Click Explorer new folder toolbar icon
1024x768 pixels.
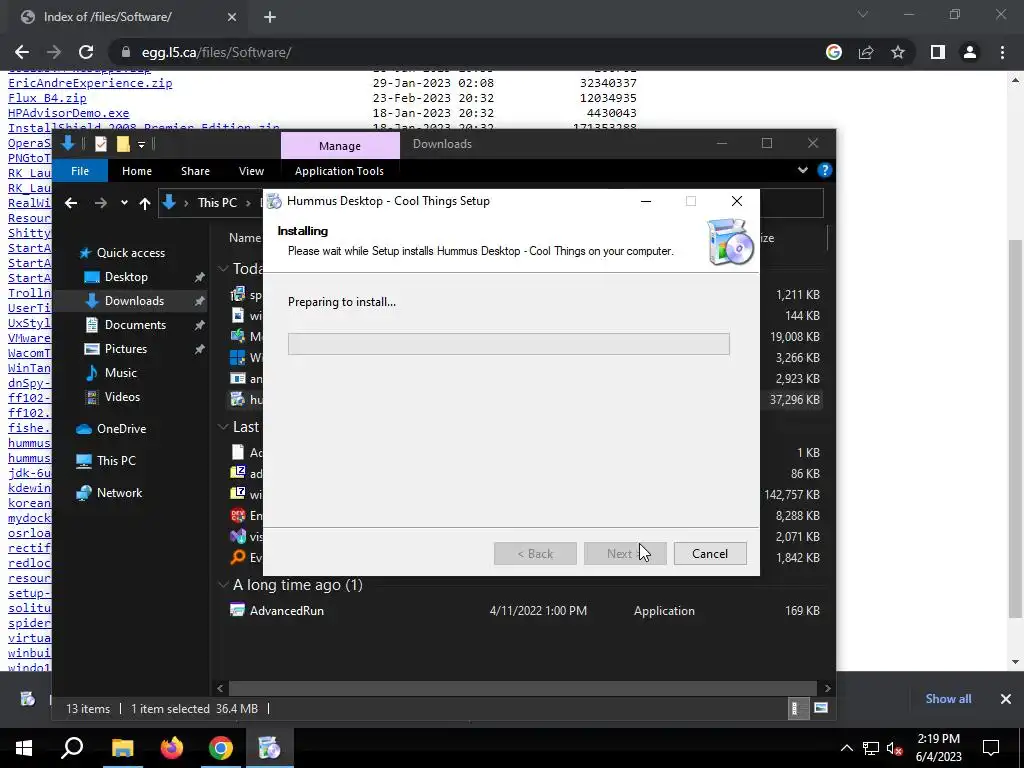pyautogui.click(x=123, y=144)
